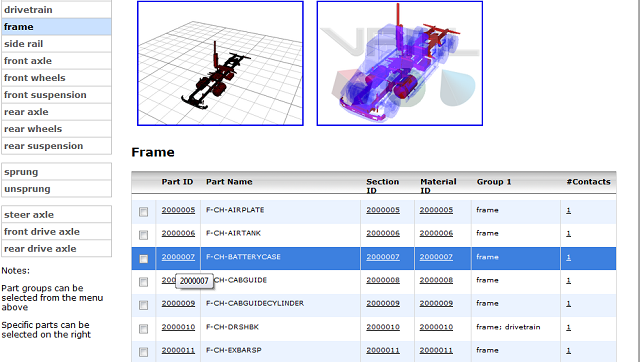Screen dimensions: 640x362
Task: Choose the rear drive axle group
Action: tap(56, 249)
